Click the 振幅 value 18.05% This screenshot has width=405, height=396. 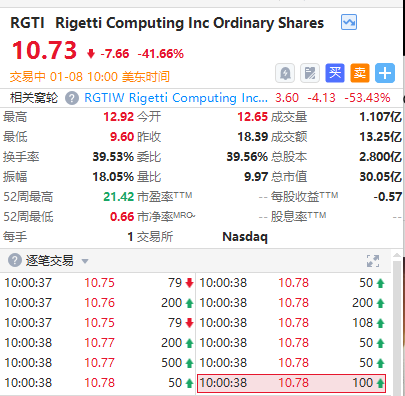click(113, 177)
